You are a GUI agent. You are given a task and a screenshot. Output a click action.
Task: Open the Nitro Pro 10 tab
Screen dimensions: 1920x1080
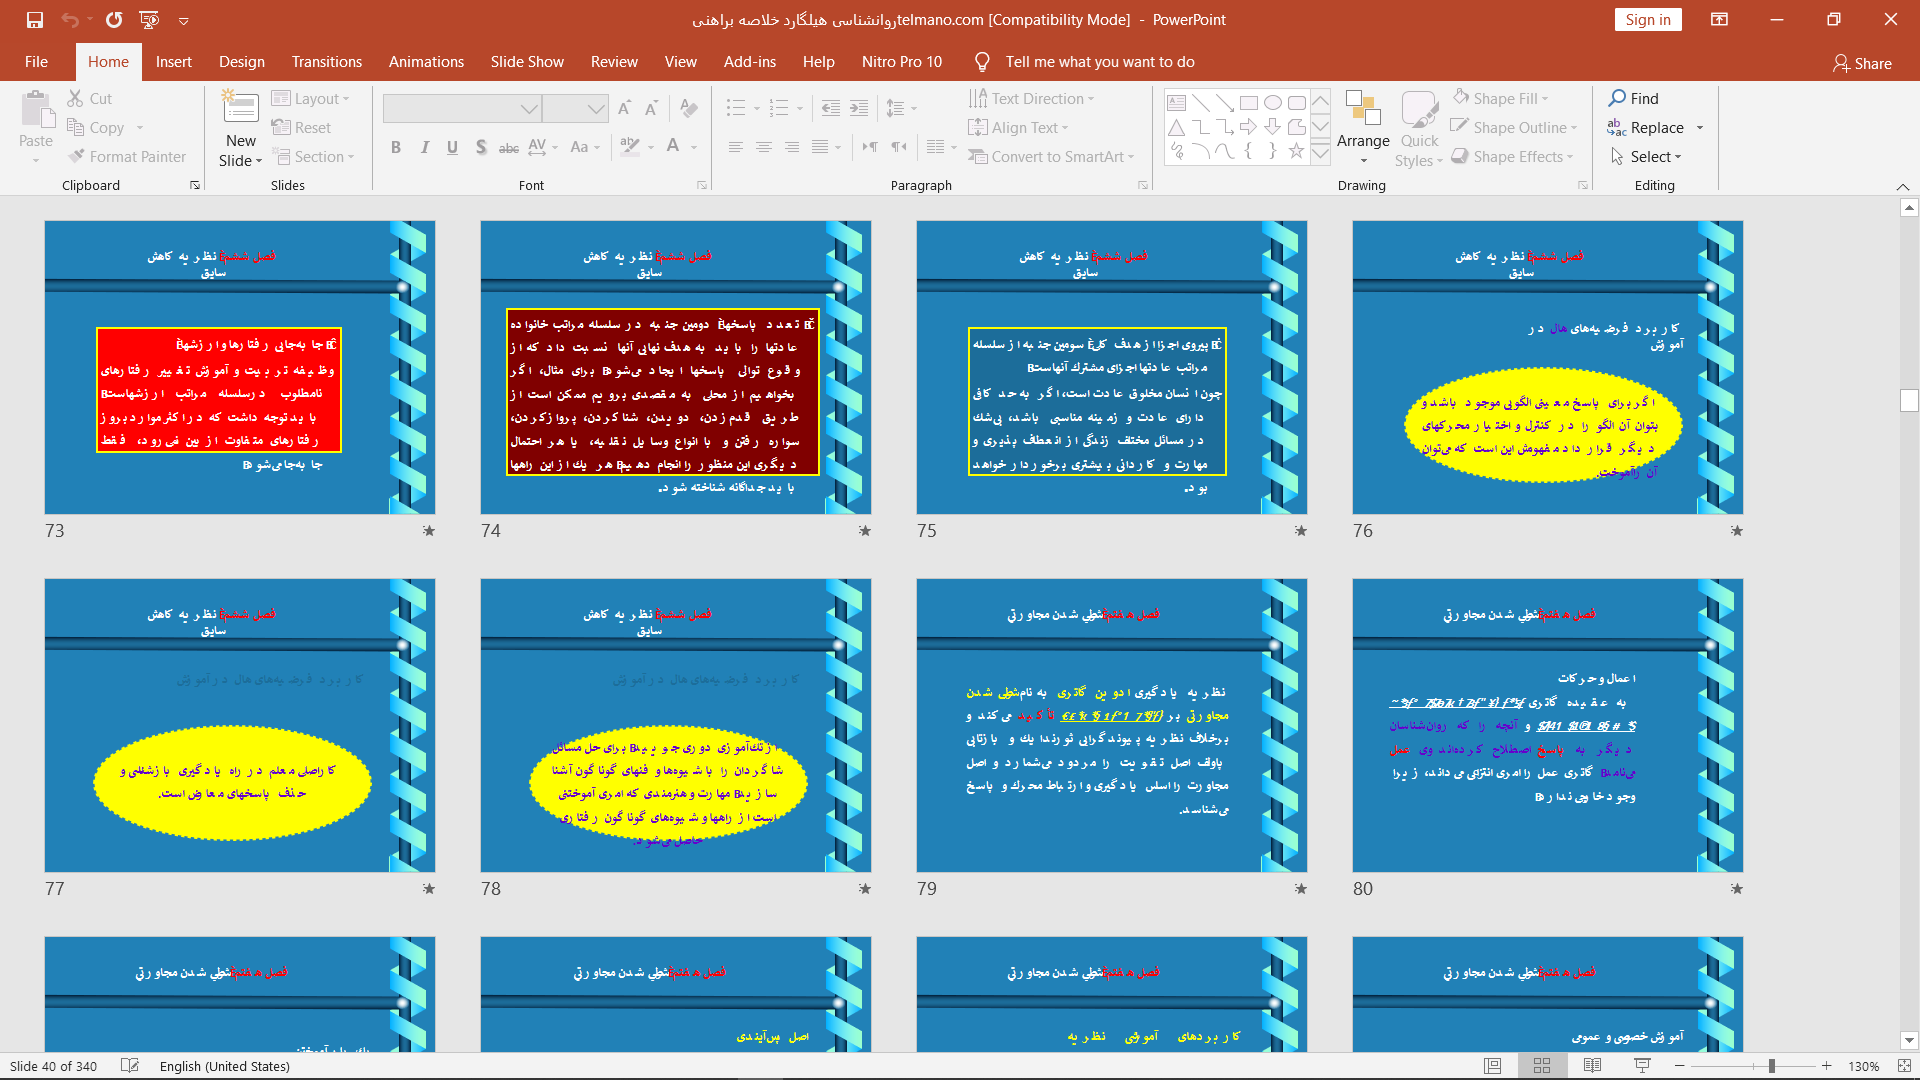click(x=902, y=62)
